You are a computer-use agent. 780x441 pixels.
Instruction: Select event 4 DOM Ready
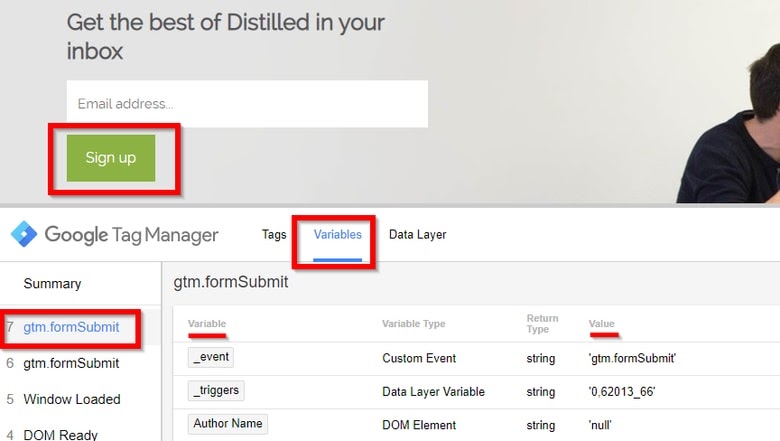pos(60,434)
